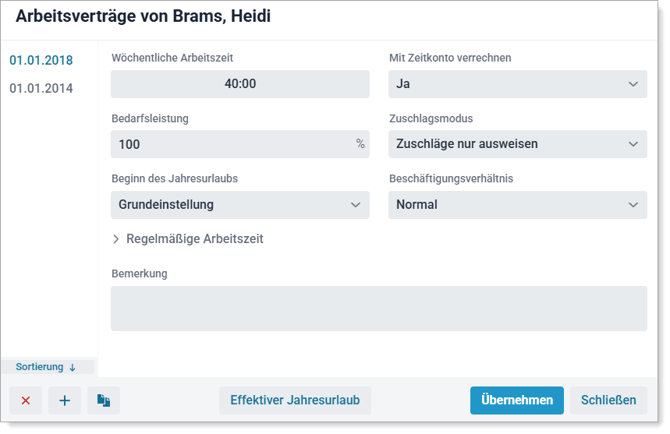Image resolution: width=670 pixels, height=434 pixels.
Task: Toggle sort order arrow next to Sortierung
Action: (72, 367)
